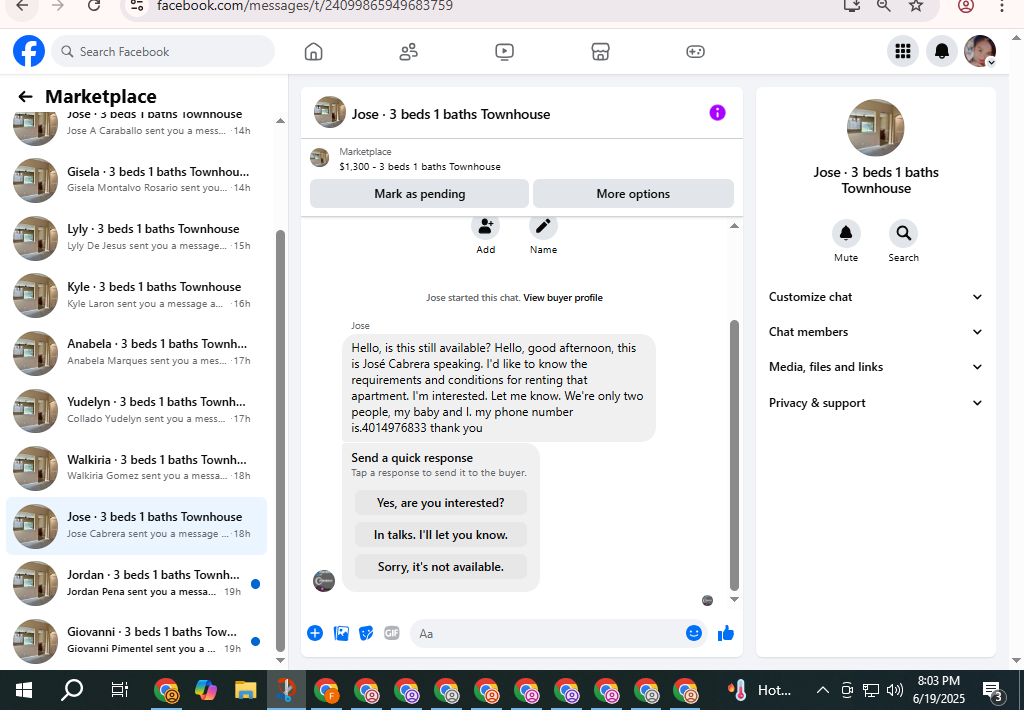Open Walkiria conversation in list
The image size is (1024, 710).
(136, 468)
